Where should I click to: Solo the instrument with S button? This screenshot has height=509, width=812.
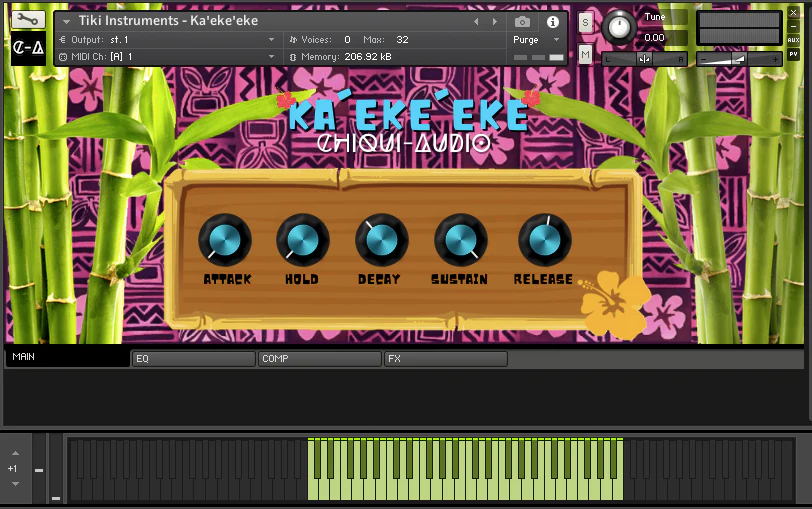coord(585,23)
